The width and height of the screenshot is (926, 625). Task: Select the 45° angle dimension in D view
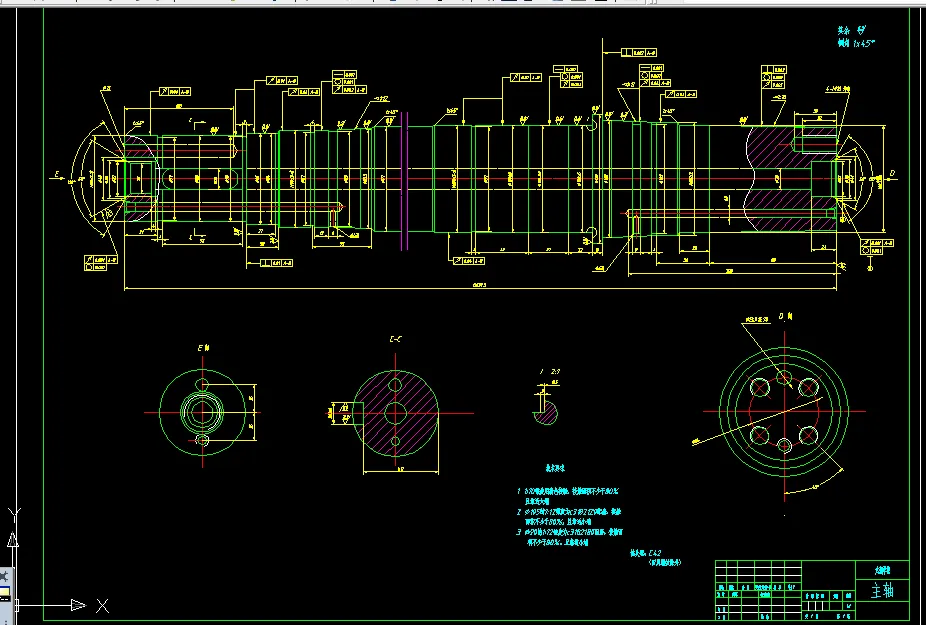coord(815,487)
